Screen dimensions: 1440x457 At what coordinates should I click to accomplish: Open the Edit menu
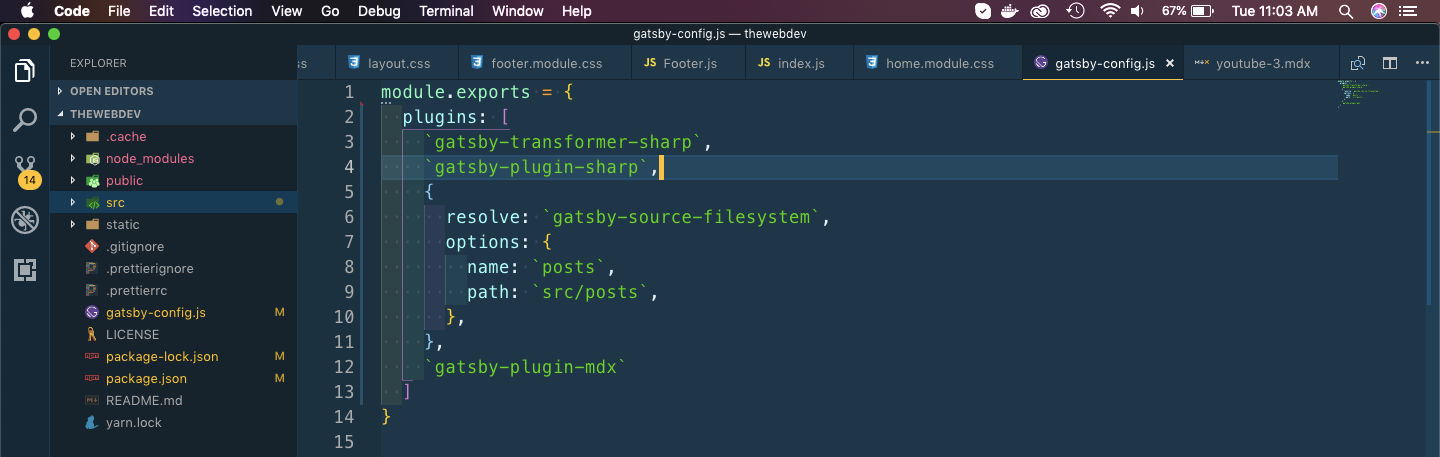tap(161, 11)
